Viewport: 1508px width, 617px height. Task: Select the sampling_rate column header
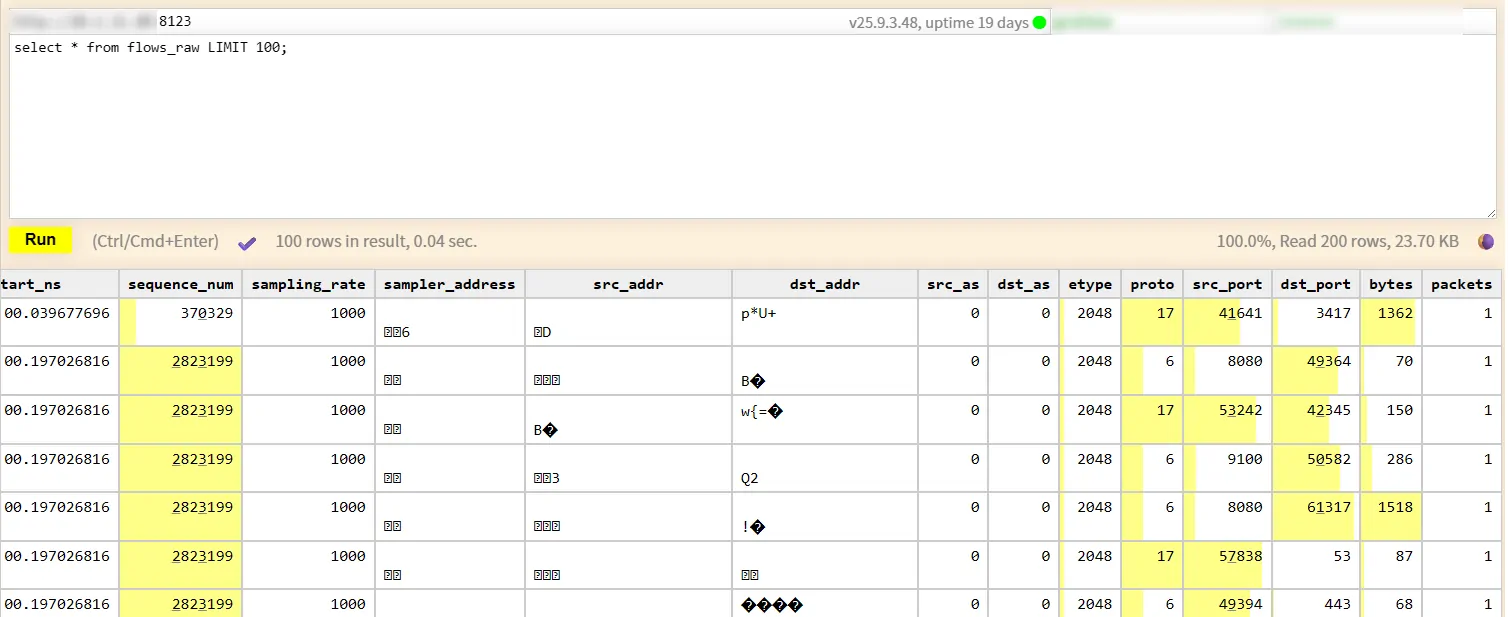coord(308,284)
